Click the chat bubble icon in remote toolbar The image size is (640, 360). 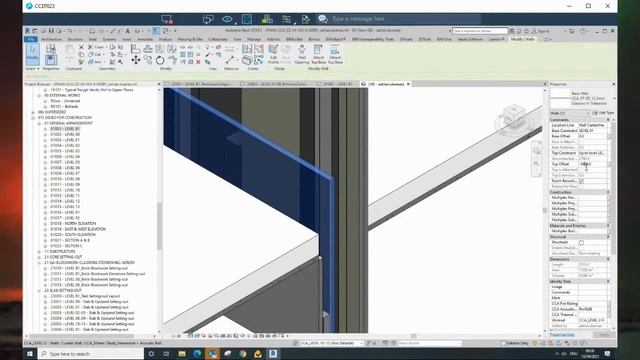click(x=322, y=19)
